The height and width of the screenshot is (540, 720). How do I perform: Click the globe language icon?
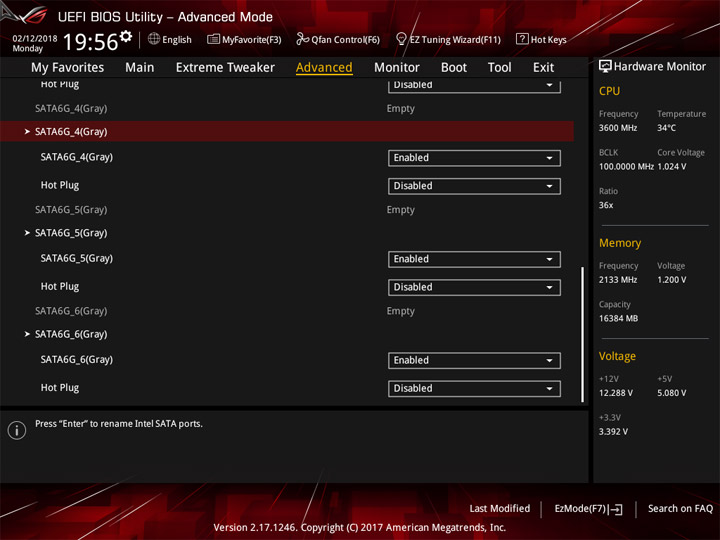(154, 39)
